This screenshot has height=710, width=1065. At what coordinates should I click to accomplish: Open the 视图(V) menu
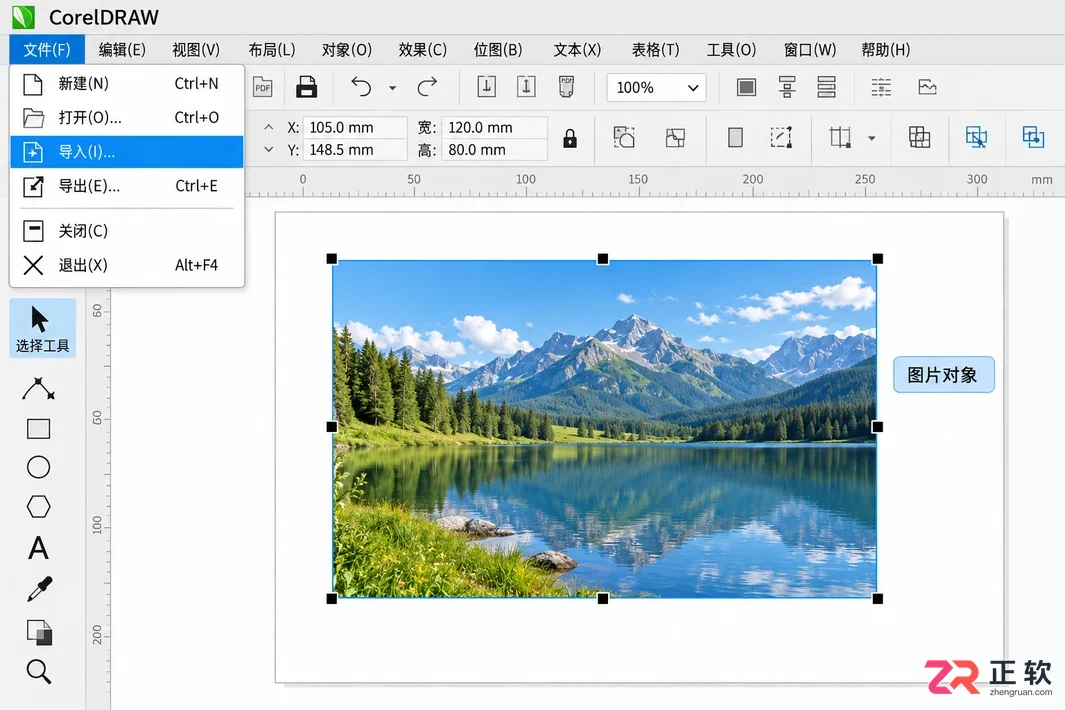point(196,50)
